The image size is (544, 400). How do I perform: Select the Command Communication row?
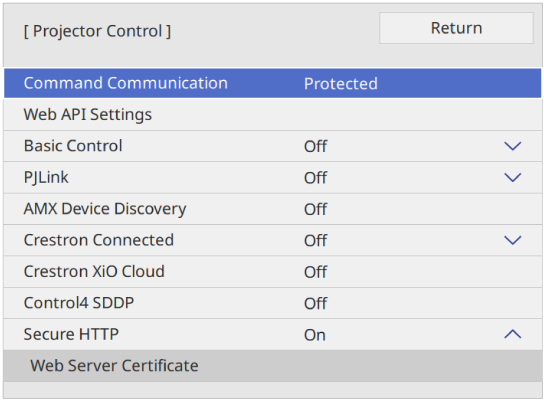click(272, 83)
